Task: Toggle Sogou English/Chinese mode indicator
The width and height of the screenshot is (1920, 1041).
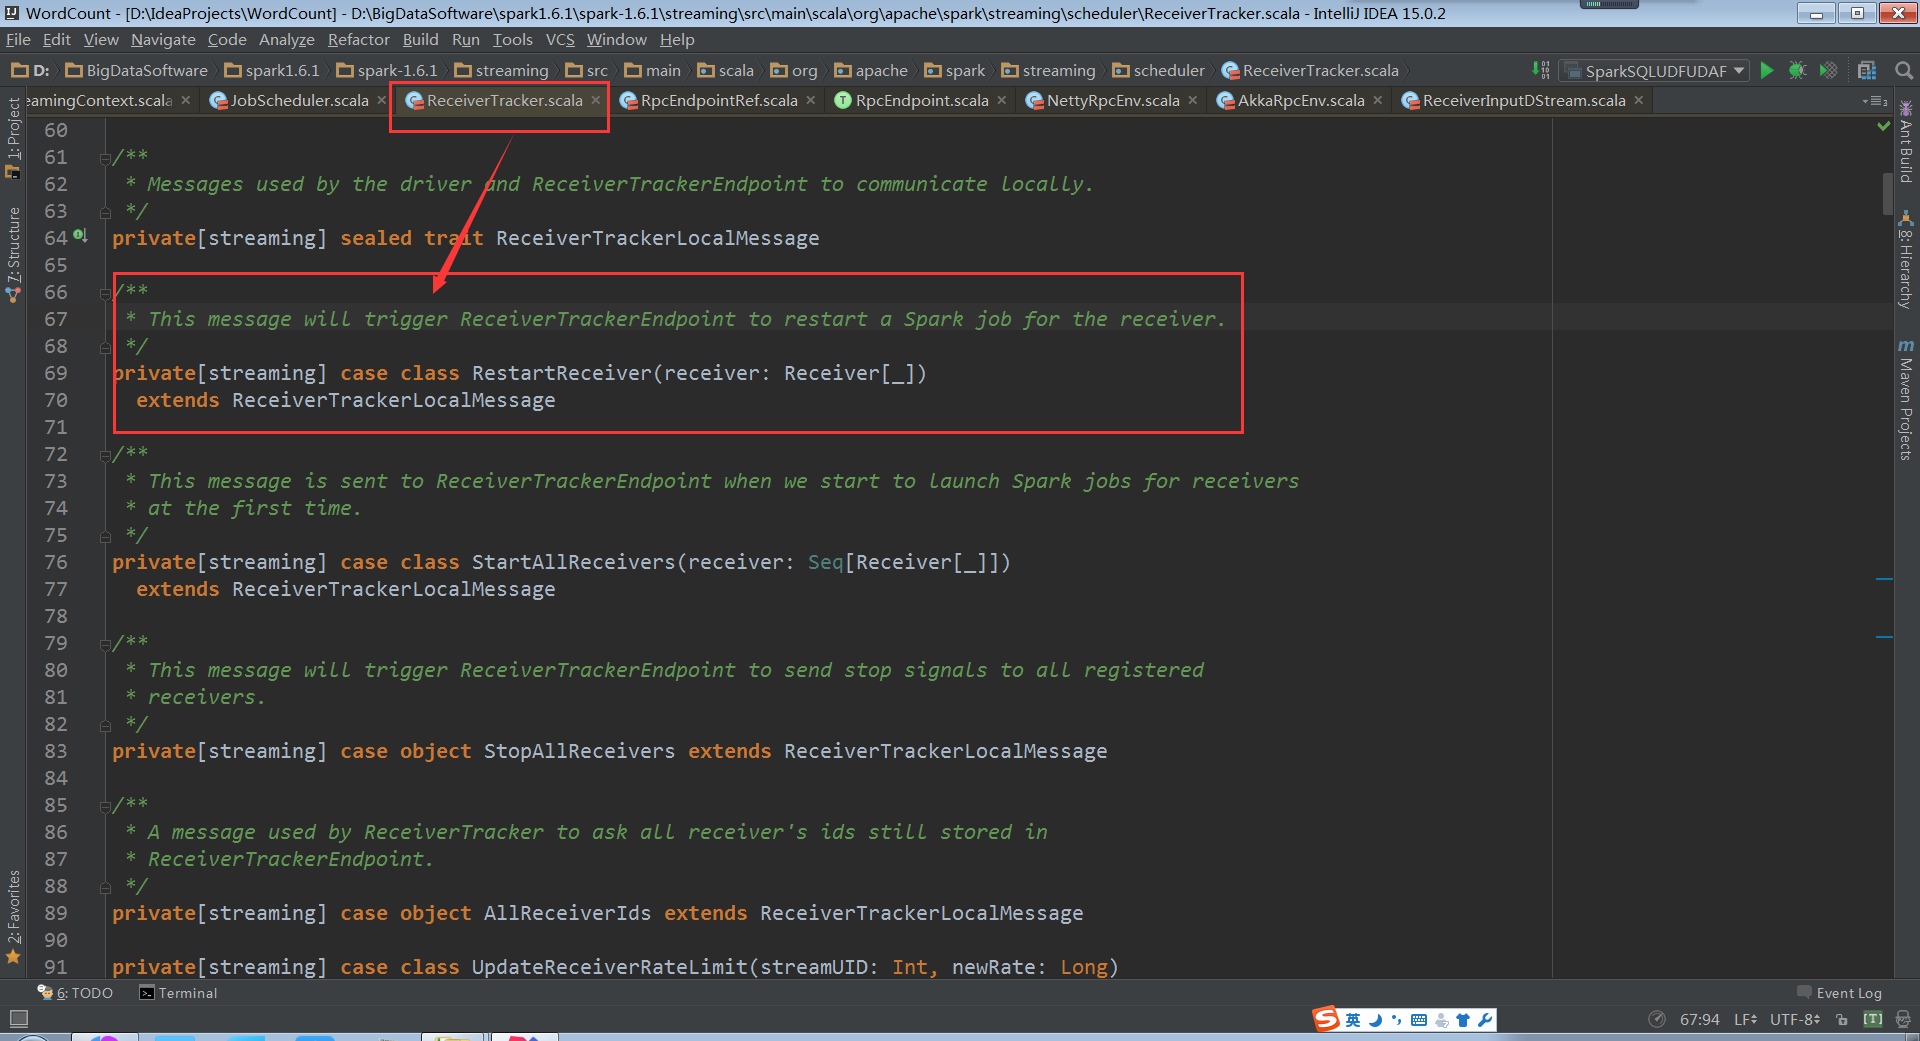Action: (x=1353, y=1020)
